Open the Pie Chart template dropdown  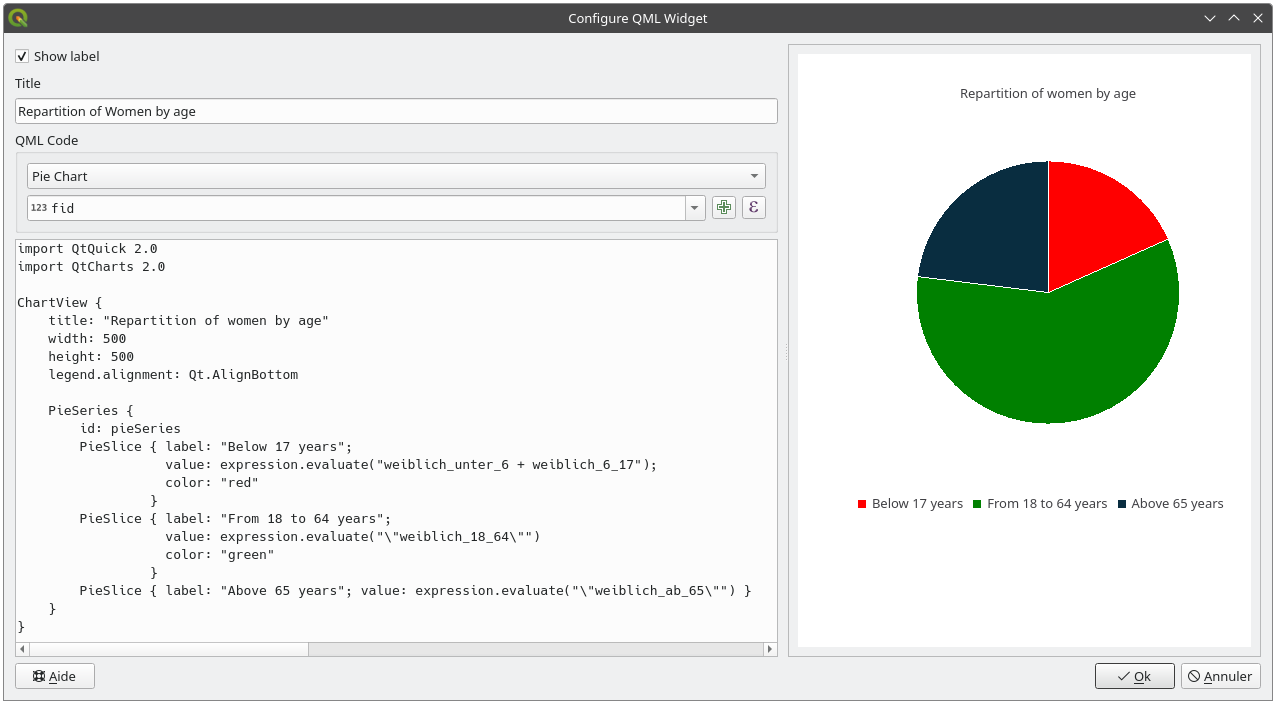(396, 176)
